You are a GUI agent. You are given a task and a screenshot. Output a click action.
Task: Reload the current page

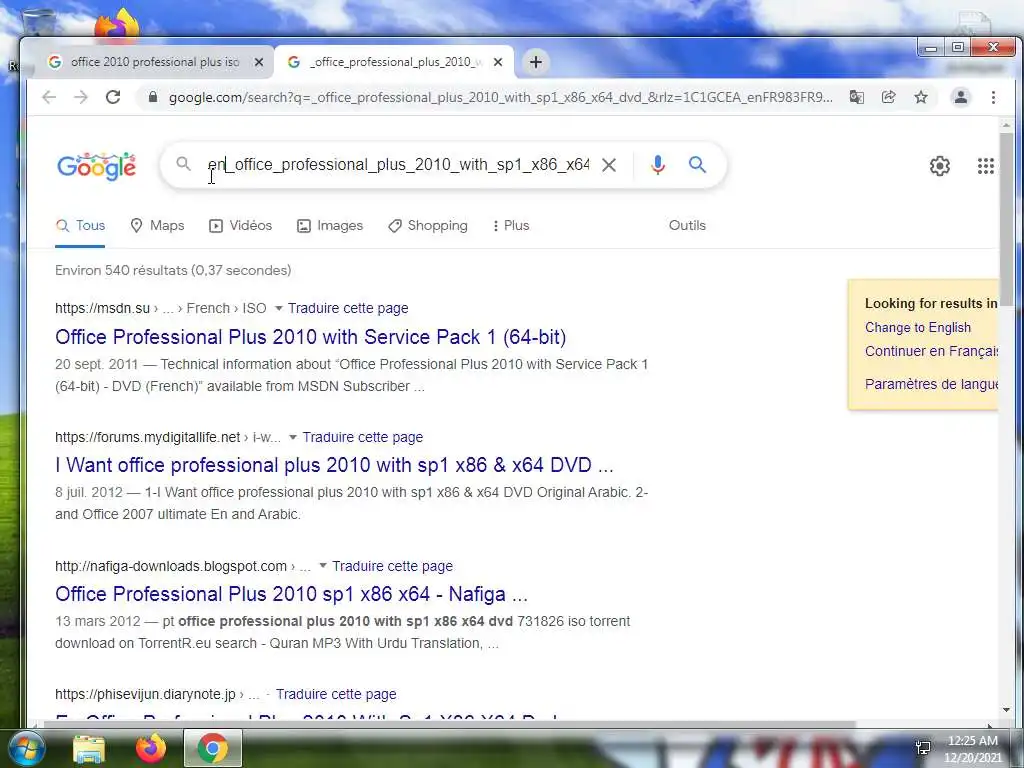[x=113, y=97]
